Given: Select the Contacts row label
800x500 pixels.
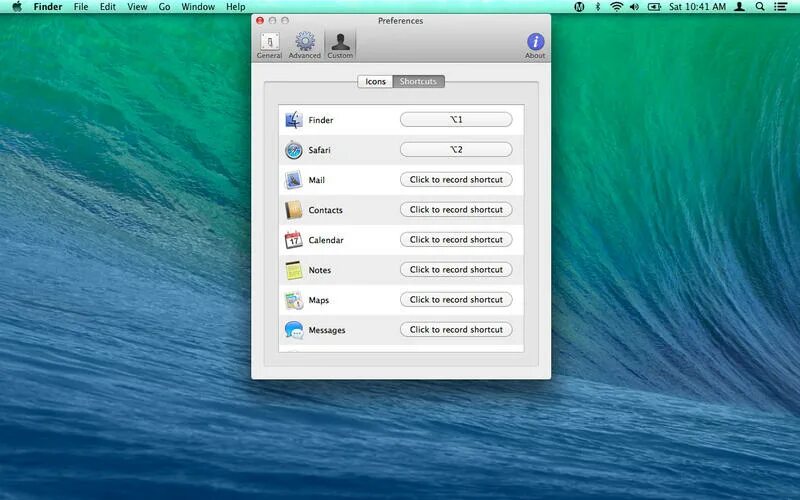Looking at the screenshot, I should click(326, 210).
